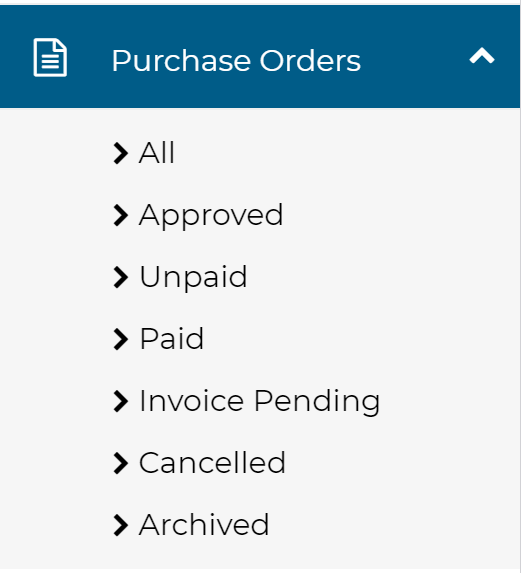Click empty submenu area right of Archived

tap(395, 525)
